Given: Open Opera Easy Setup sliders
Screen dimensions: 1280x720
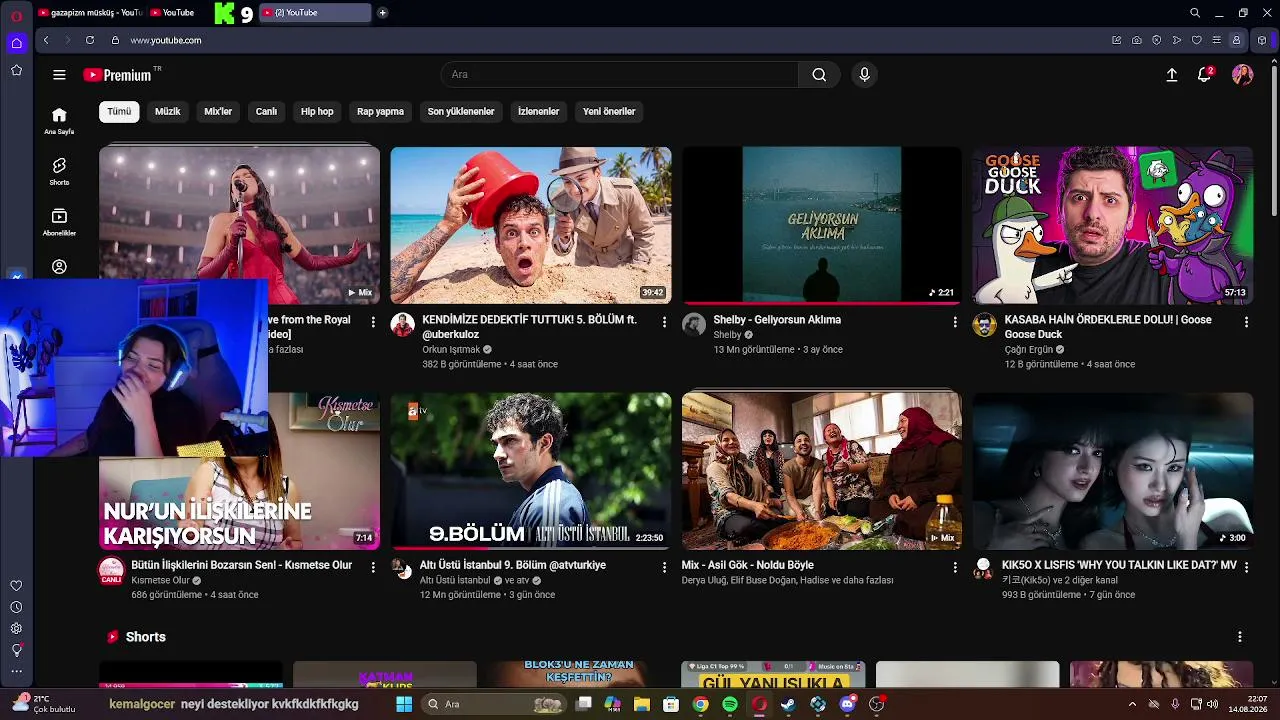Looking at the screenshot, I should tap(1217, 40).
